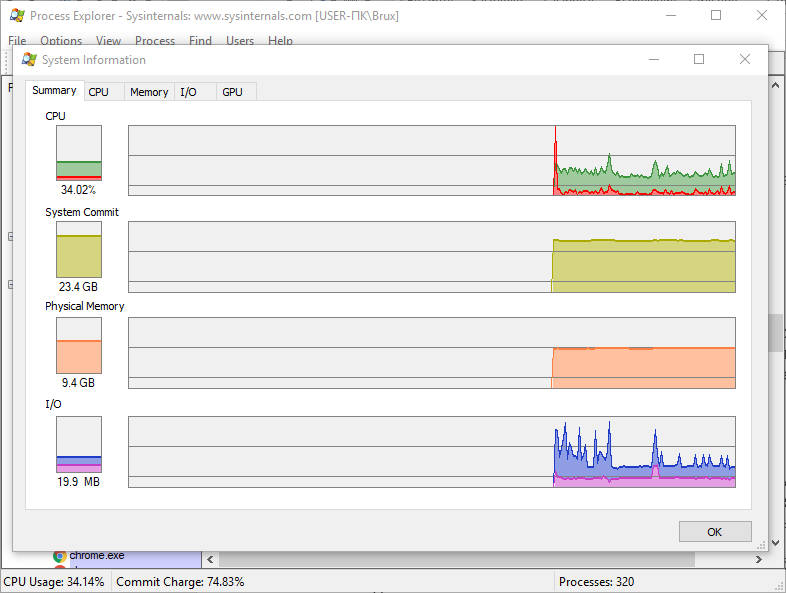Click the System Information dialog icon
This screenshot has width=786, height=593.
tap(29, 60)
